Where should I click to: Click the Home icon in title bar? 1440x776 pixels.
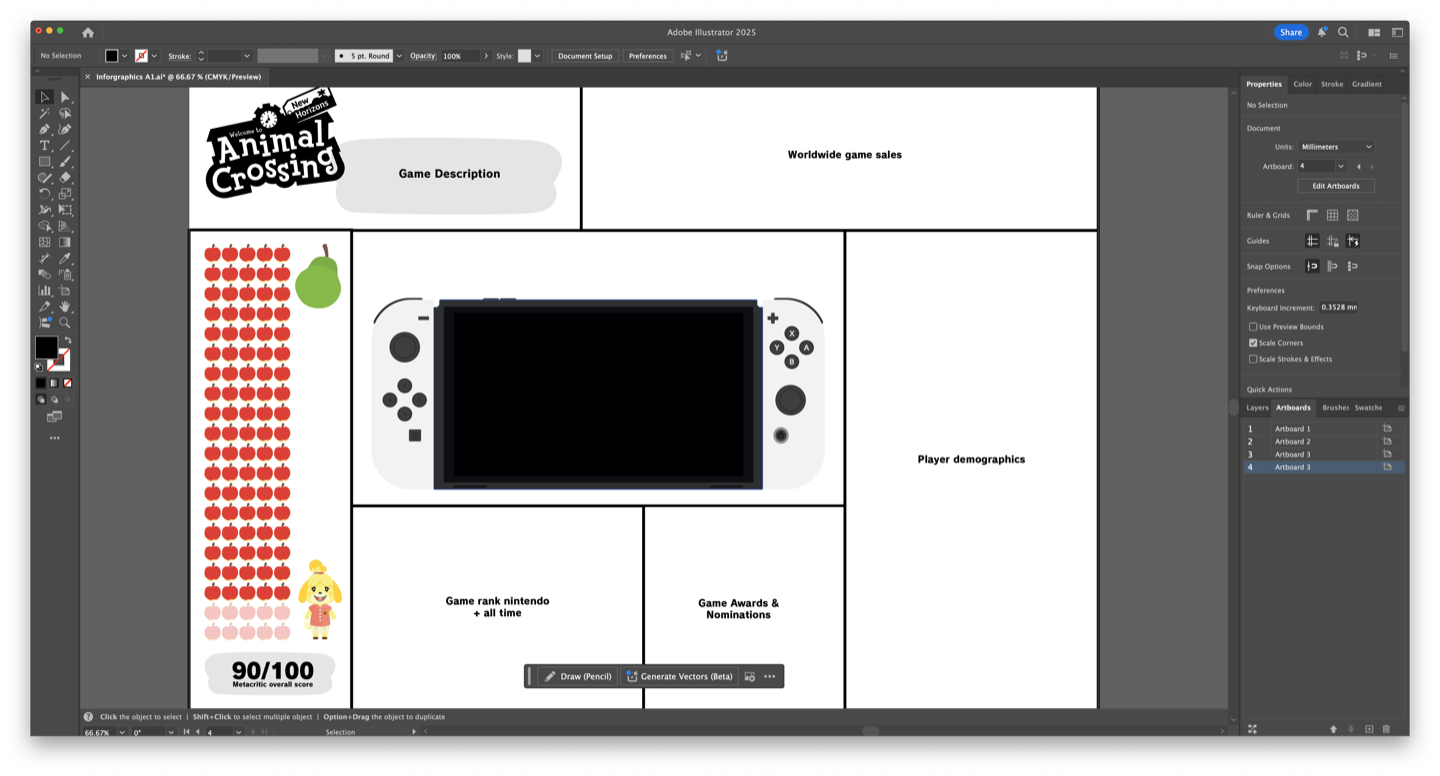coord(88,32)
